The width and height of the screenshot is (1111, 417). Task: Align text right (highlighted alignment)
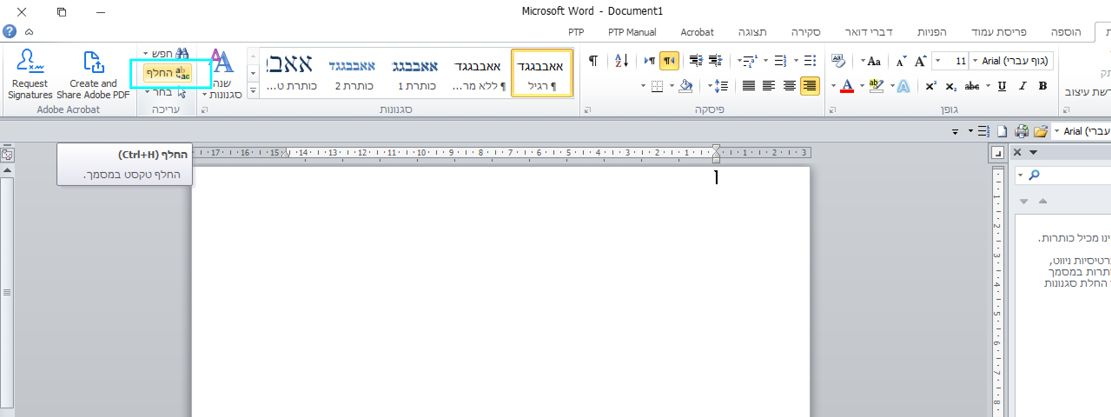(810, 86)
